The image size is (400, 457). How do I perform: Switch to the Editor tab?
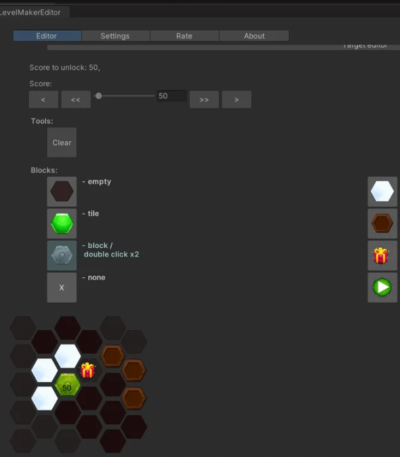[47, 36]
